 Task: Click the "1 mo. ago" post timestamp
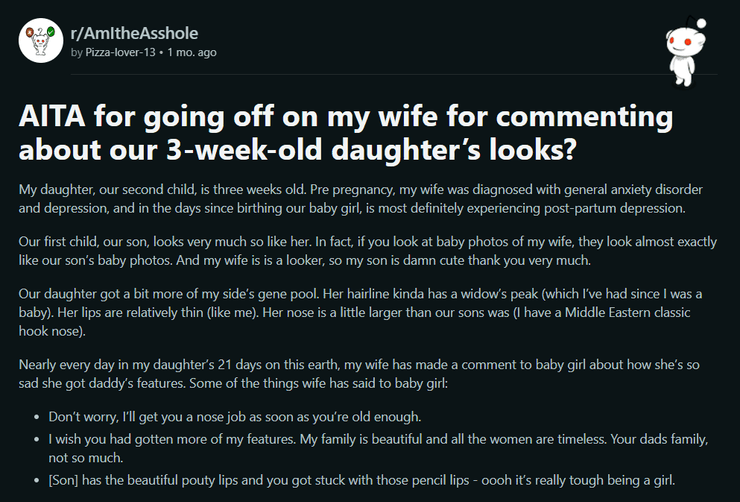click(x=191, y=52)
